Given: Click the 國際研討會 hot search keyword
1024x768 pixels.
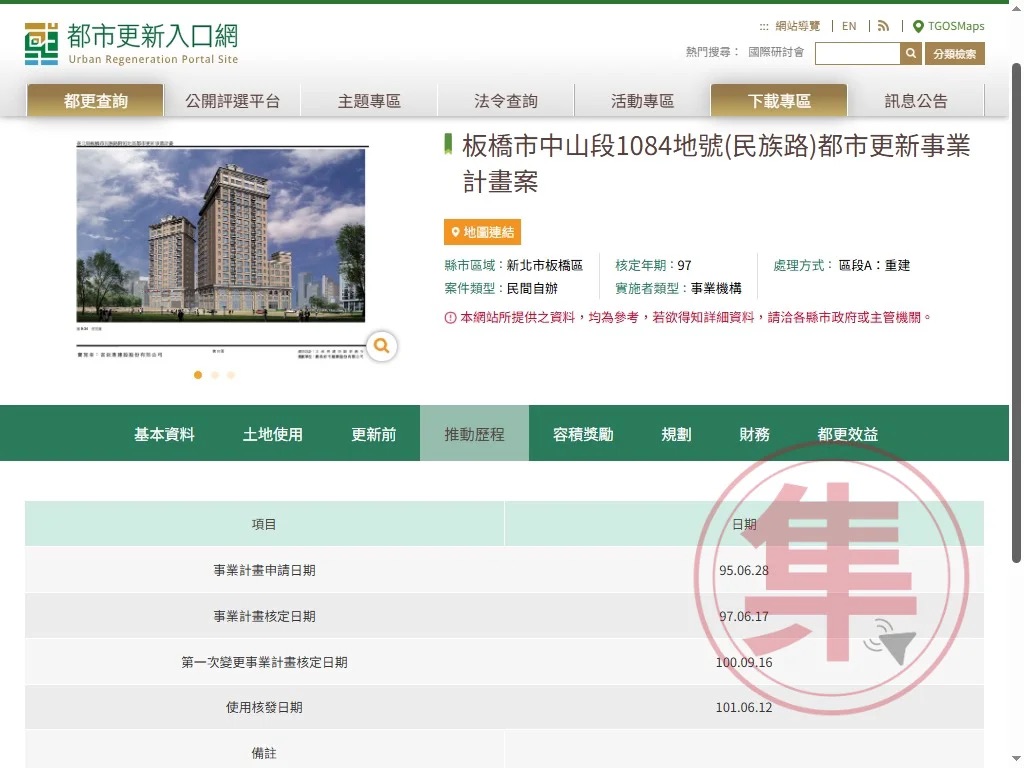Looking at the screenshot, I should pyautogui.click(x=776, y=52).
